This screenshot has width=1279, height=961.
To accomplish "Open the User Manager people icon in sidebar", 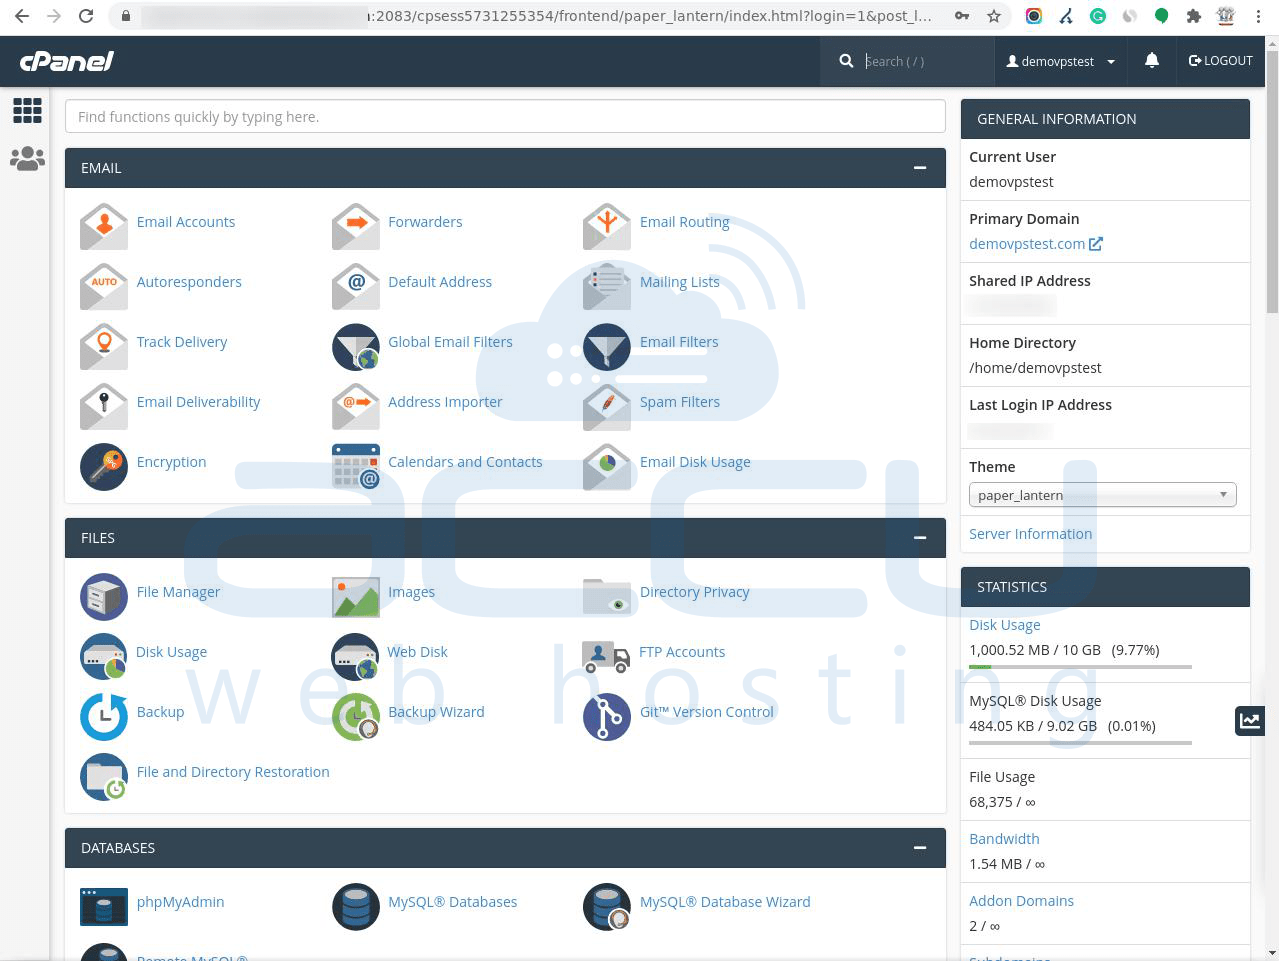I will 27,158.
